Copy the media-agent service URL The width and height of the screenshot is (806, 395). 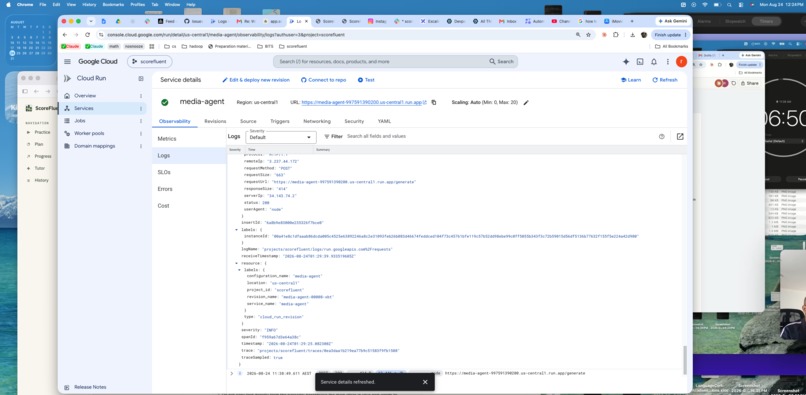434,102
